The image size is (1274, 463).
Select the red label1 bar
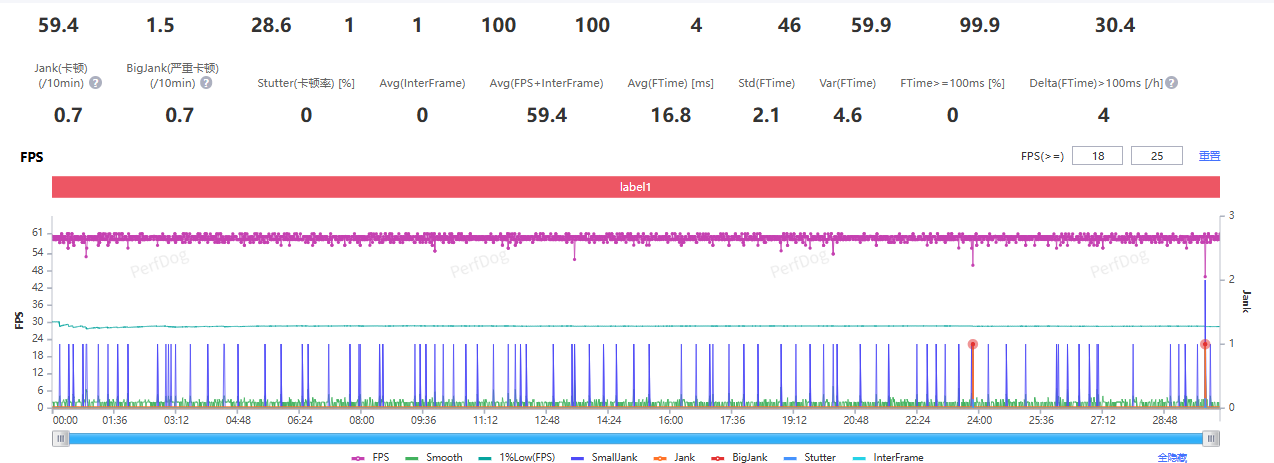point(636,187)
